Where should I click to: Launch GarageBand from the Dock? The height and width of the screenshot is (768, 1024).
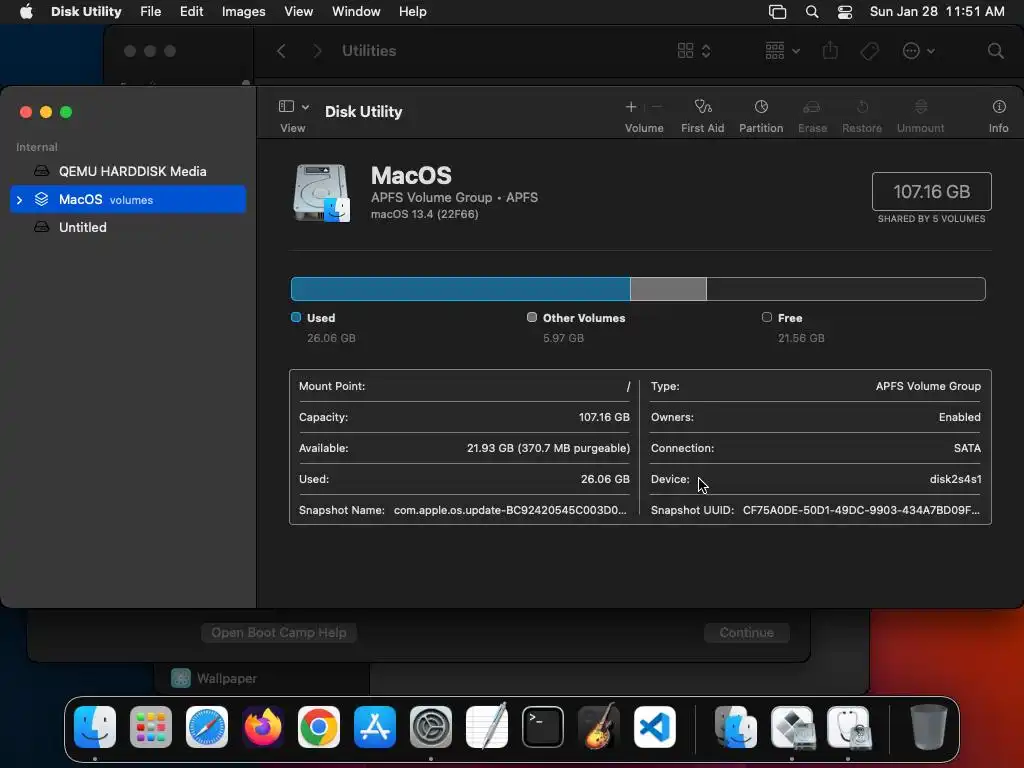tap(598, 726)
